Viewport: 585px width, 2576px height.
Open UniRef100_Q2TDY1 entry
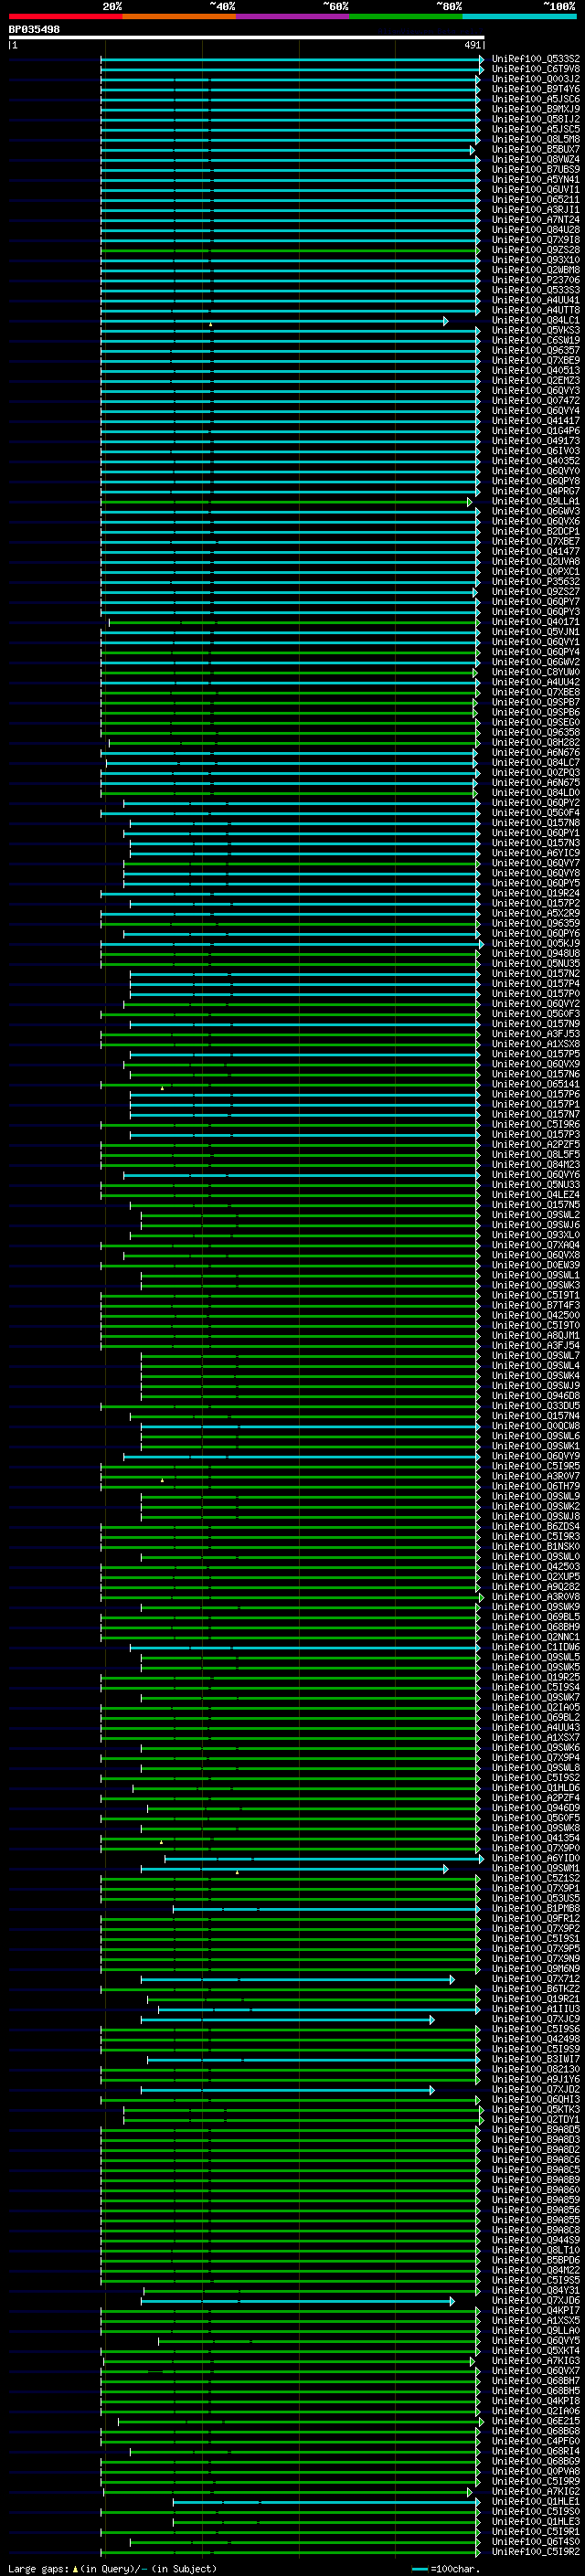click(x=536, y=2119)
